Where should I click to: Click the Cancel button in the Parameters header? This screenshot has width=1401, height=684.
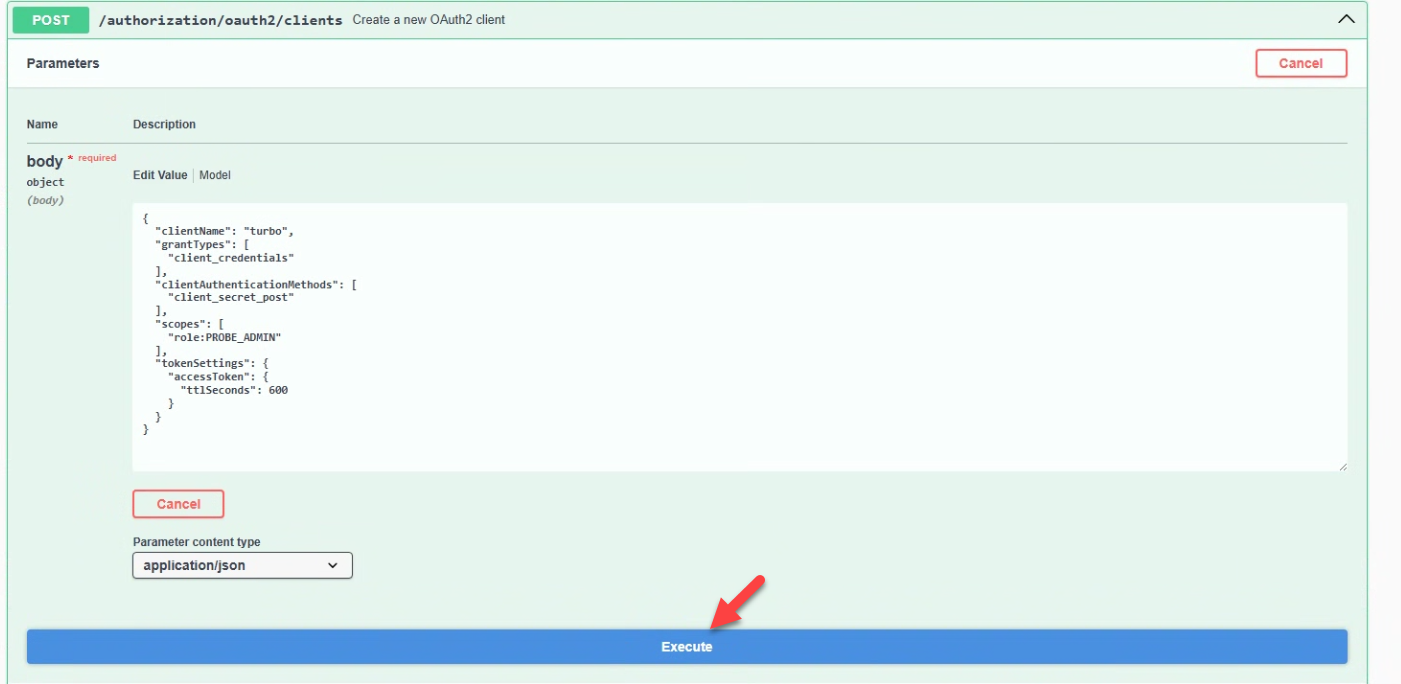pyautogui.click(x=1301, y=63)
